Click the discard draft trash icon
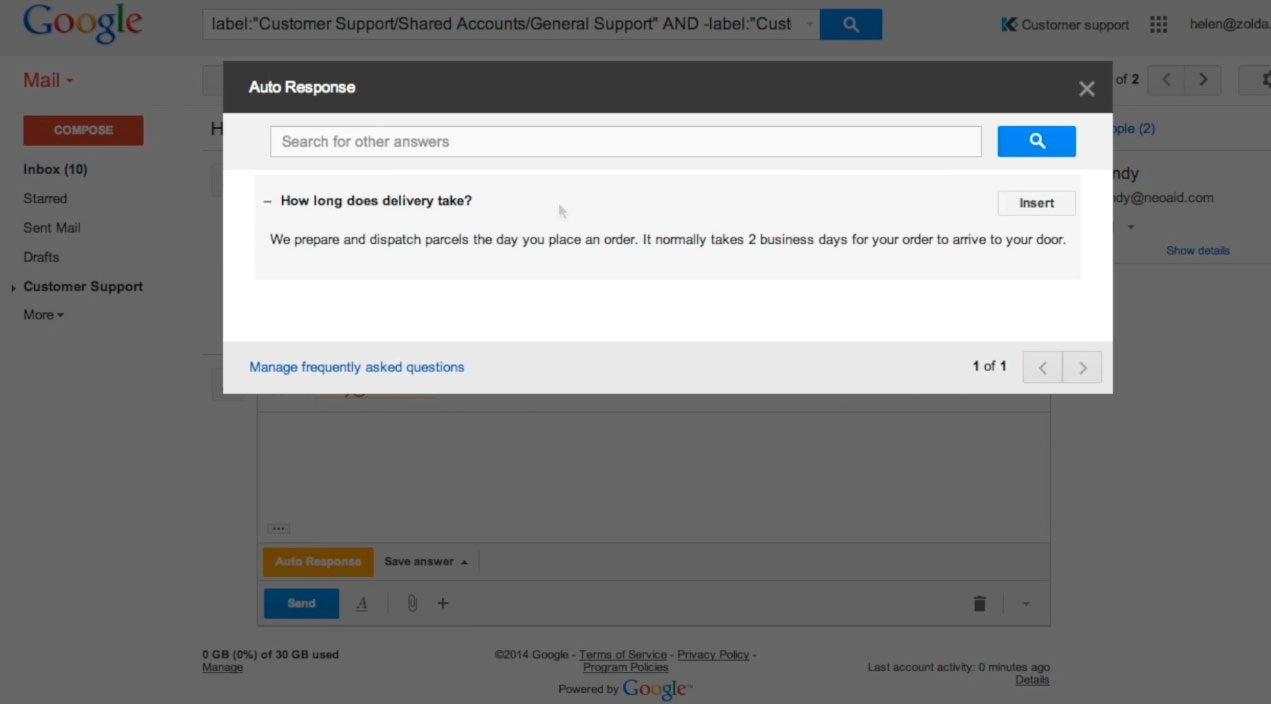This screenshot has width=1271, height=704. (x=979, y=603)
